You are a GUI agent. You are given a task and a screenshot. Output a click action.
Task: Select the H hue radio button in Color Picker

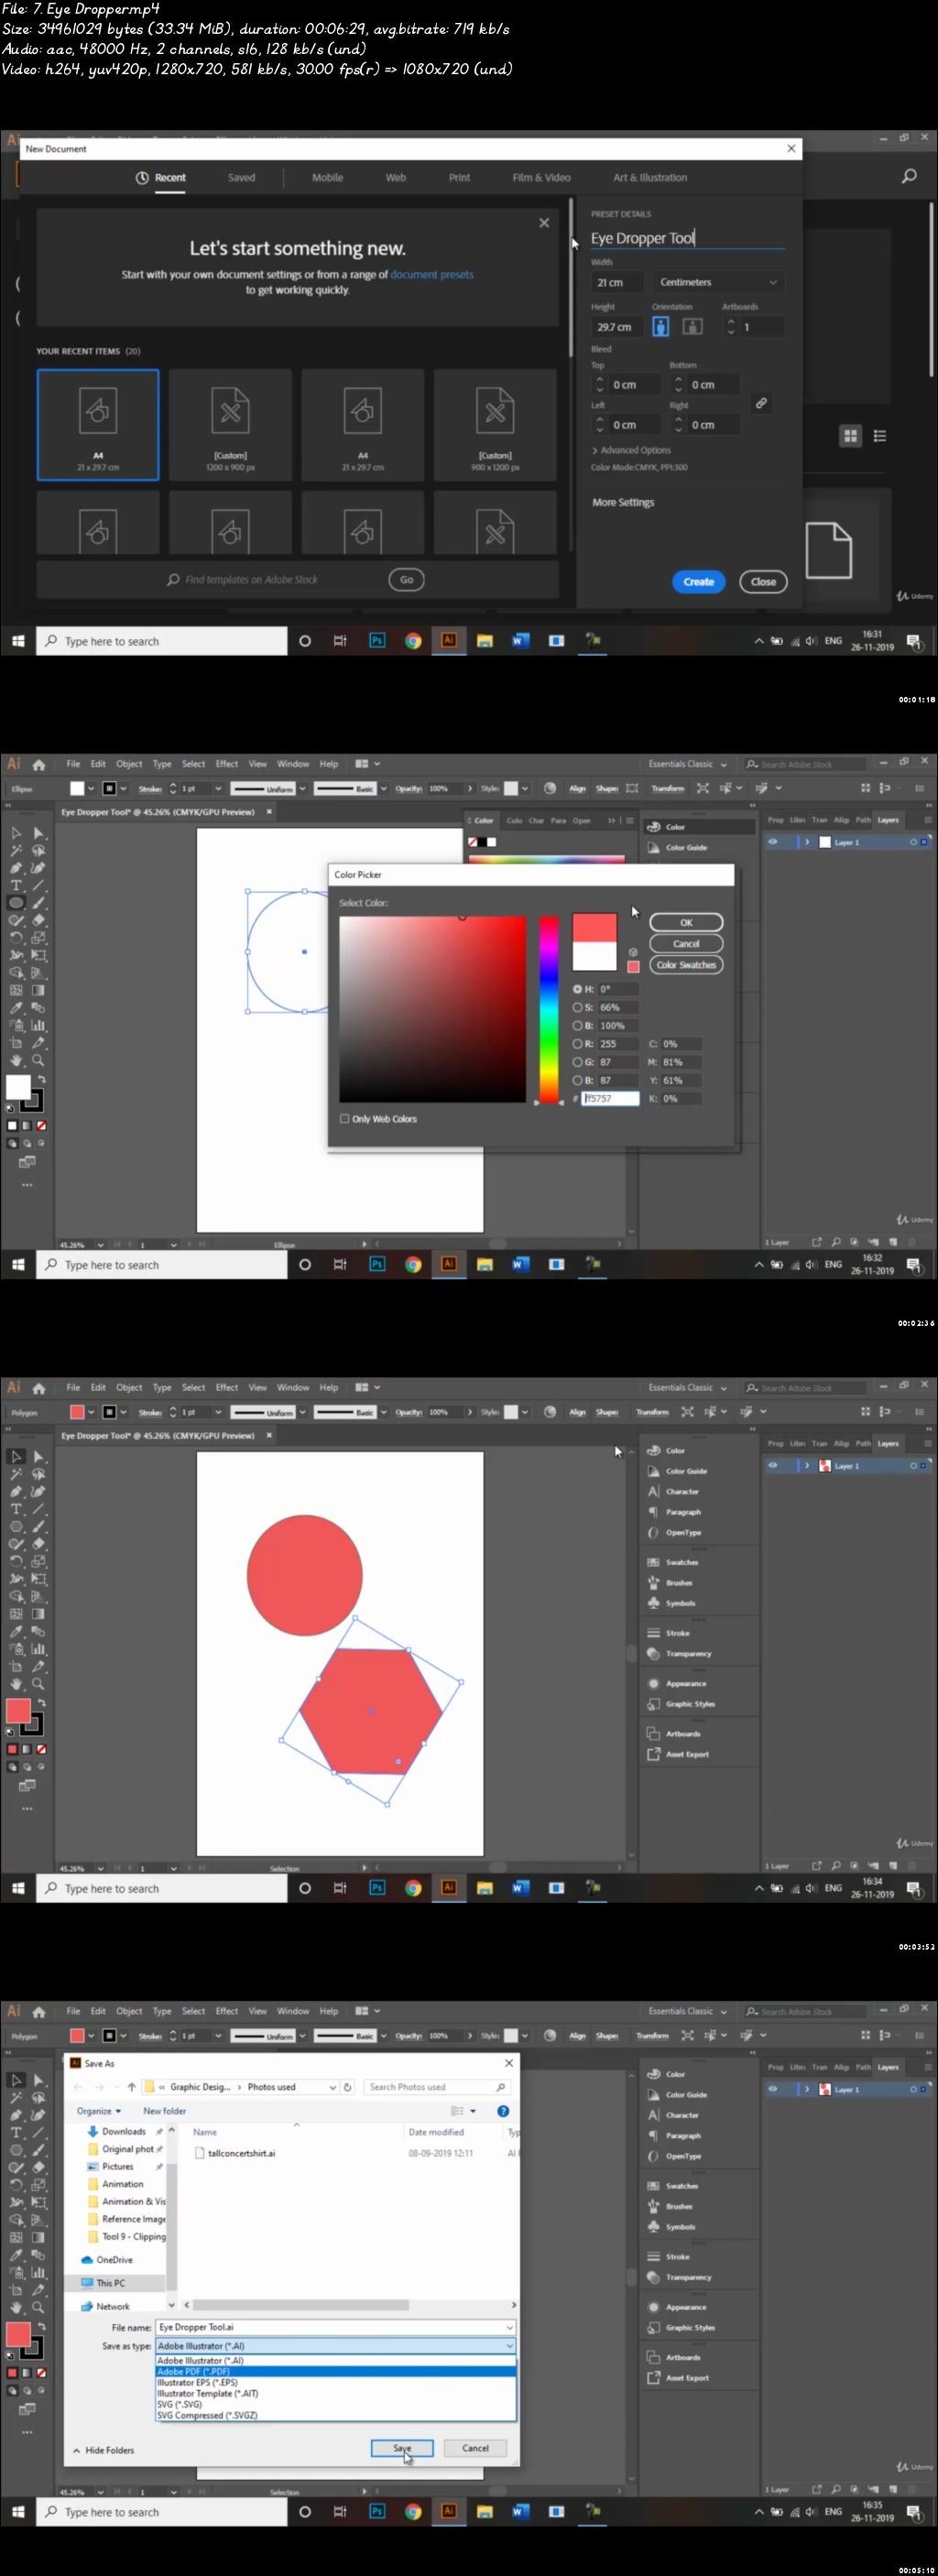click(577, 989)
